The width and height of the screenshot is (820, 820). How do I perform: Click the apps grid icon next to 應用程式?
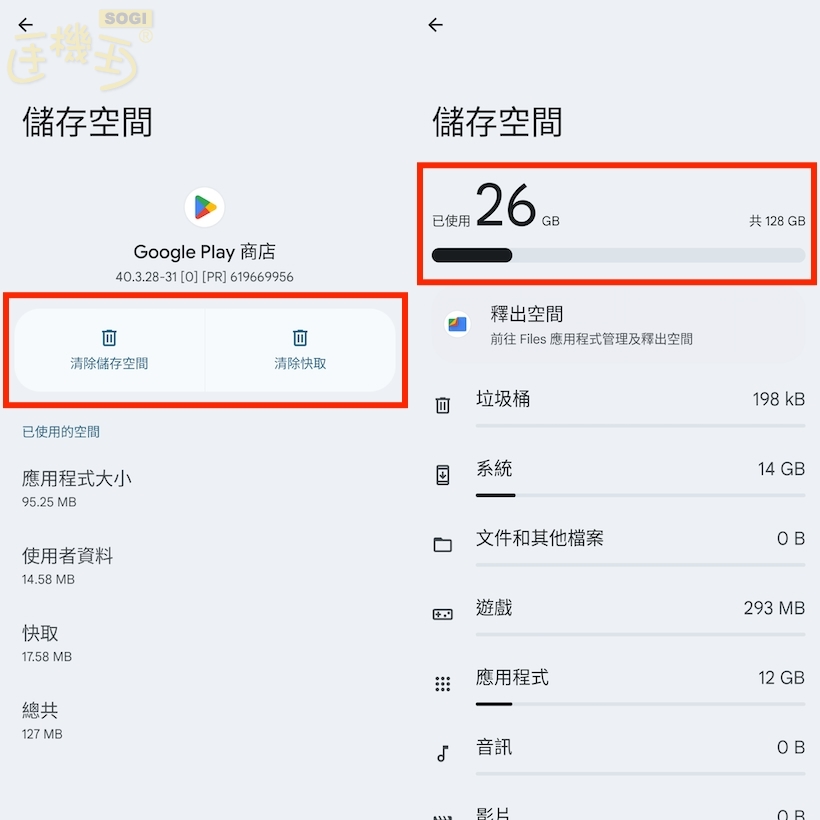pyautogui.click(x=443, y=682)
